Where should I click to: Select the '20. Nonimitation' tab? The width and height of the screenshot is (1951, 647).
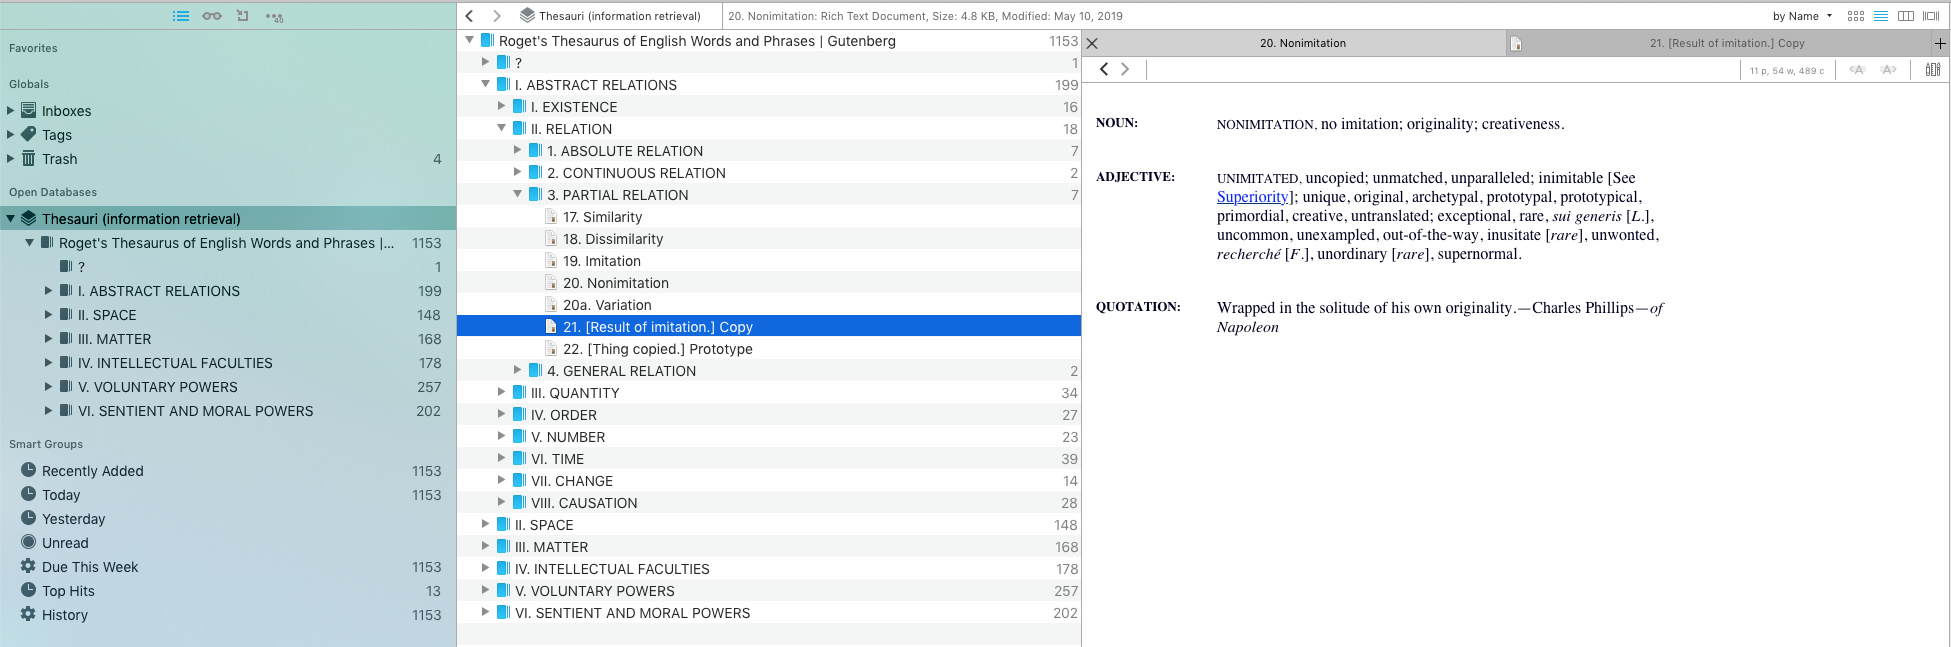[x=1302, y=43]
